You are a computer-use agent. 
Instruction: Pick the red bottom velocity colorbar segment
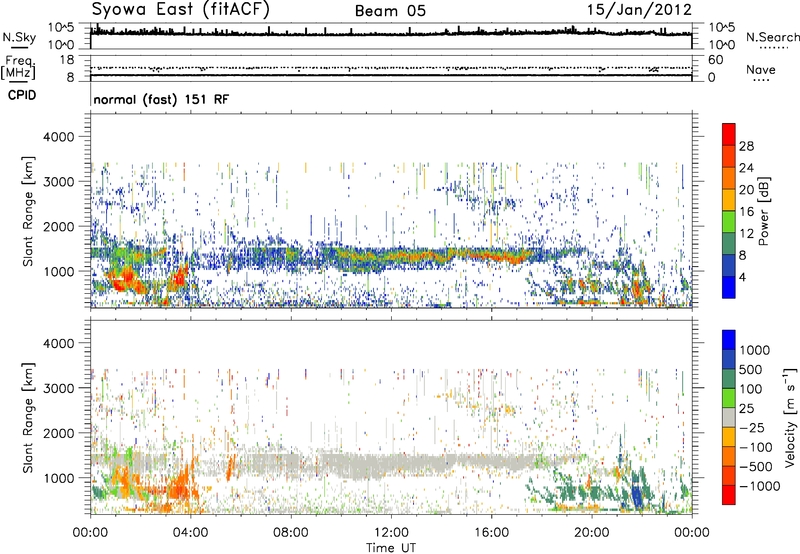729,495
